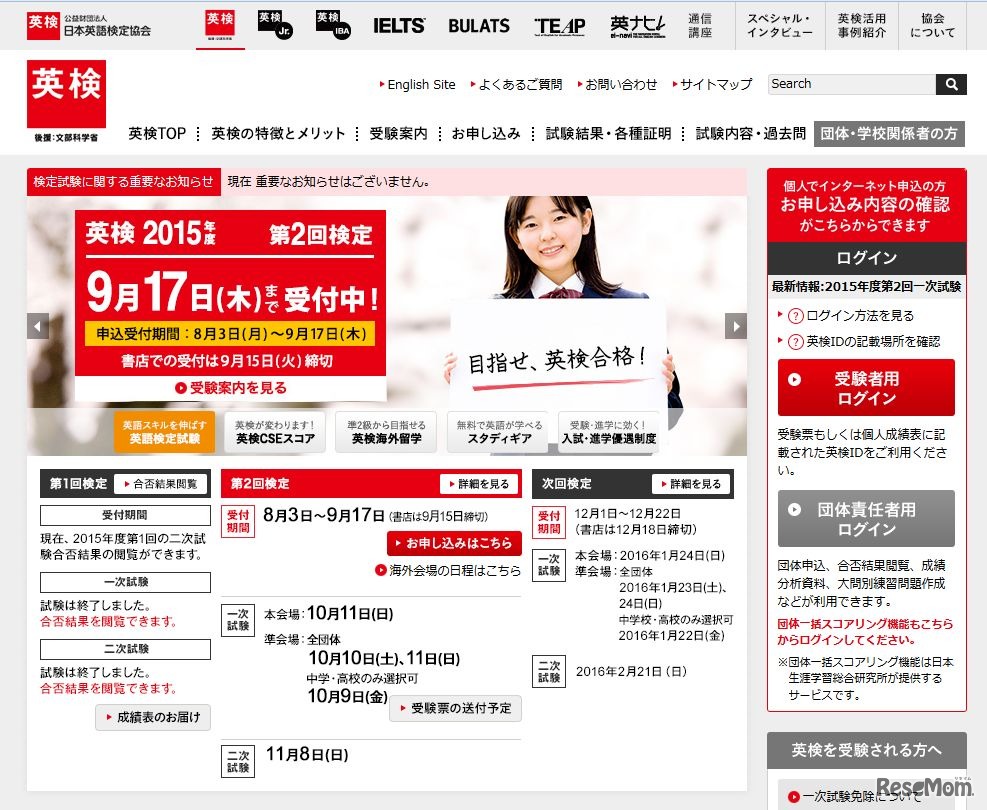Open the 英検 IBA logo link
The height and width of the screenshot is (810, 987).
(x=333, y=25)
